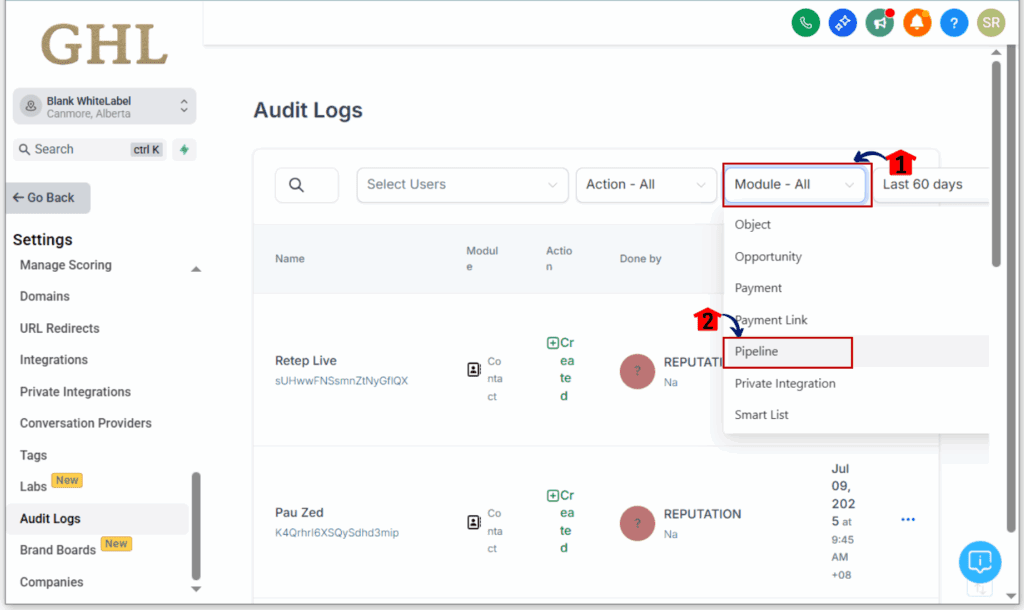Open the SR user avatar menu
Image resolution: width=1024 pixels, height=610 pixels.
coord(991,22)
